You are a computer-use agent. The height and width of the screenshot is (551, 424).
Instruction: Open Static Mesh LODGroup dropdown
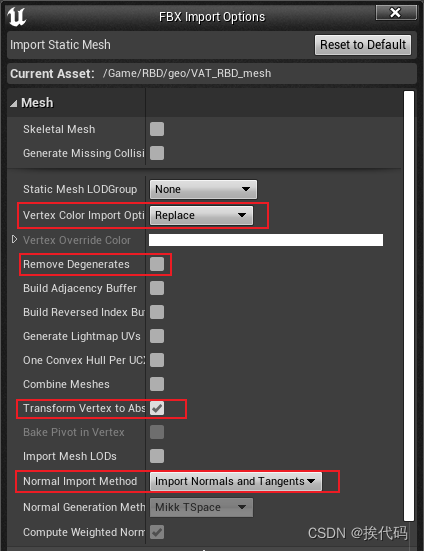(203, 189)
